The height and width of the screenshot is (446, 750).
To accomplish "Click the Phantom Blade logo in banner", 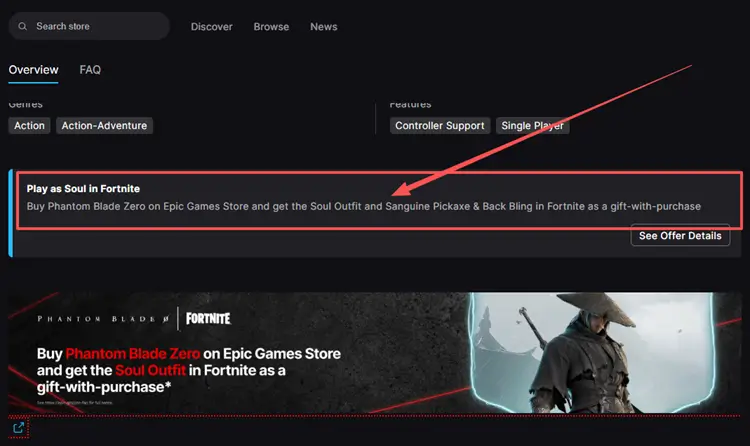I will click(x=103, y=319).
